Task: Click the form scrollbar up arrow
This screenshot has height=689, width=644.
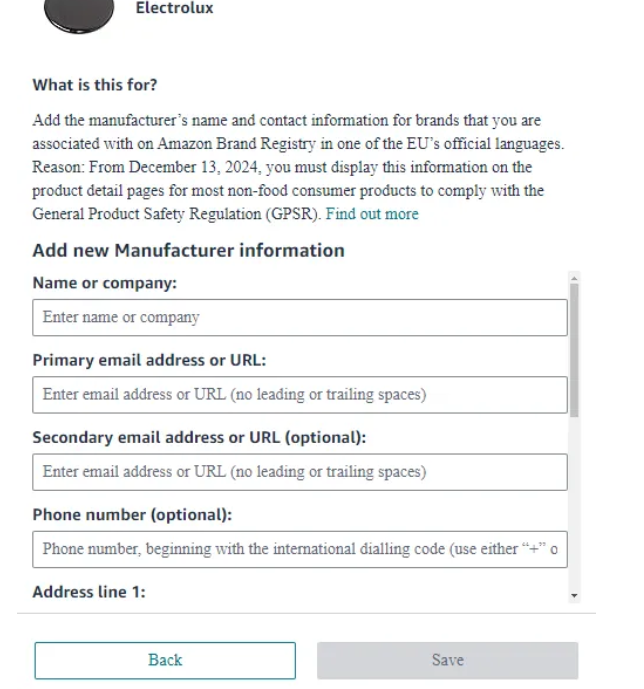Action: click(x=574, y=277)
